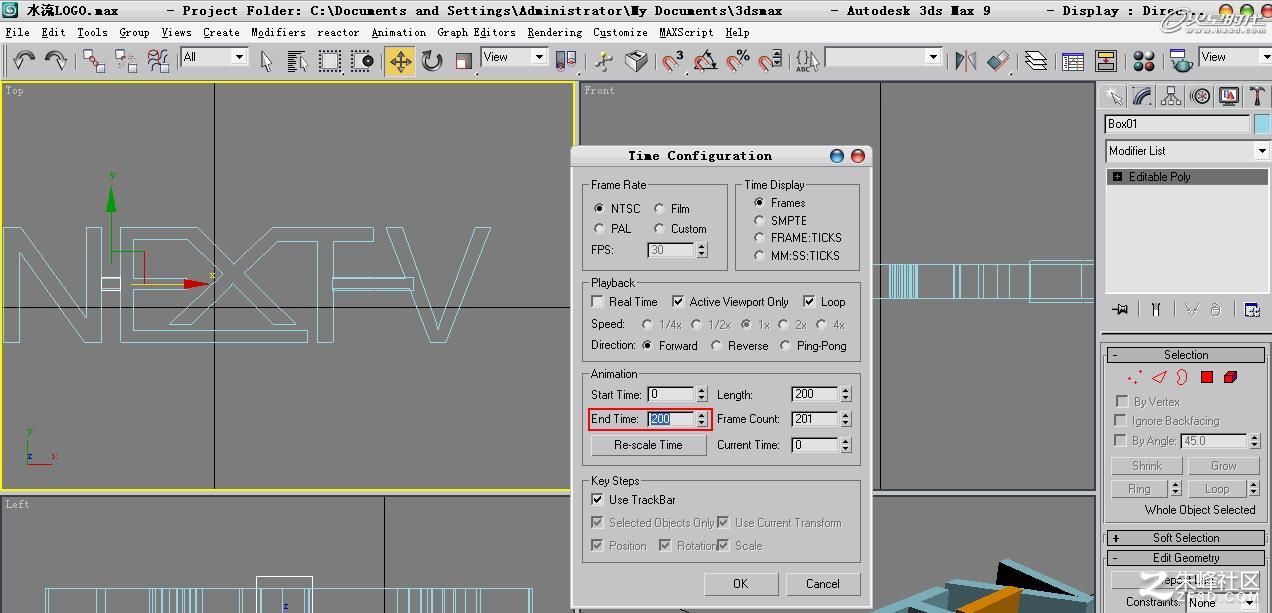Click the End Time input field

point(671,419)
